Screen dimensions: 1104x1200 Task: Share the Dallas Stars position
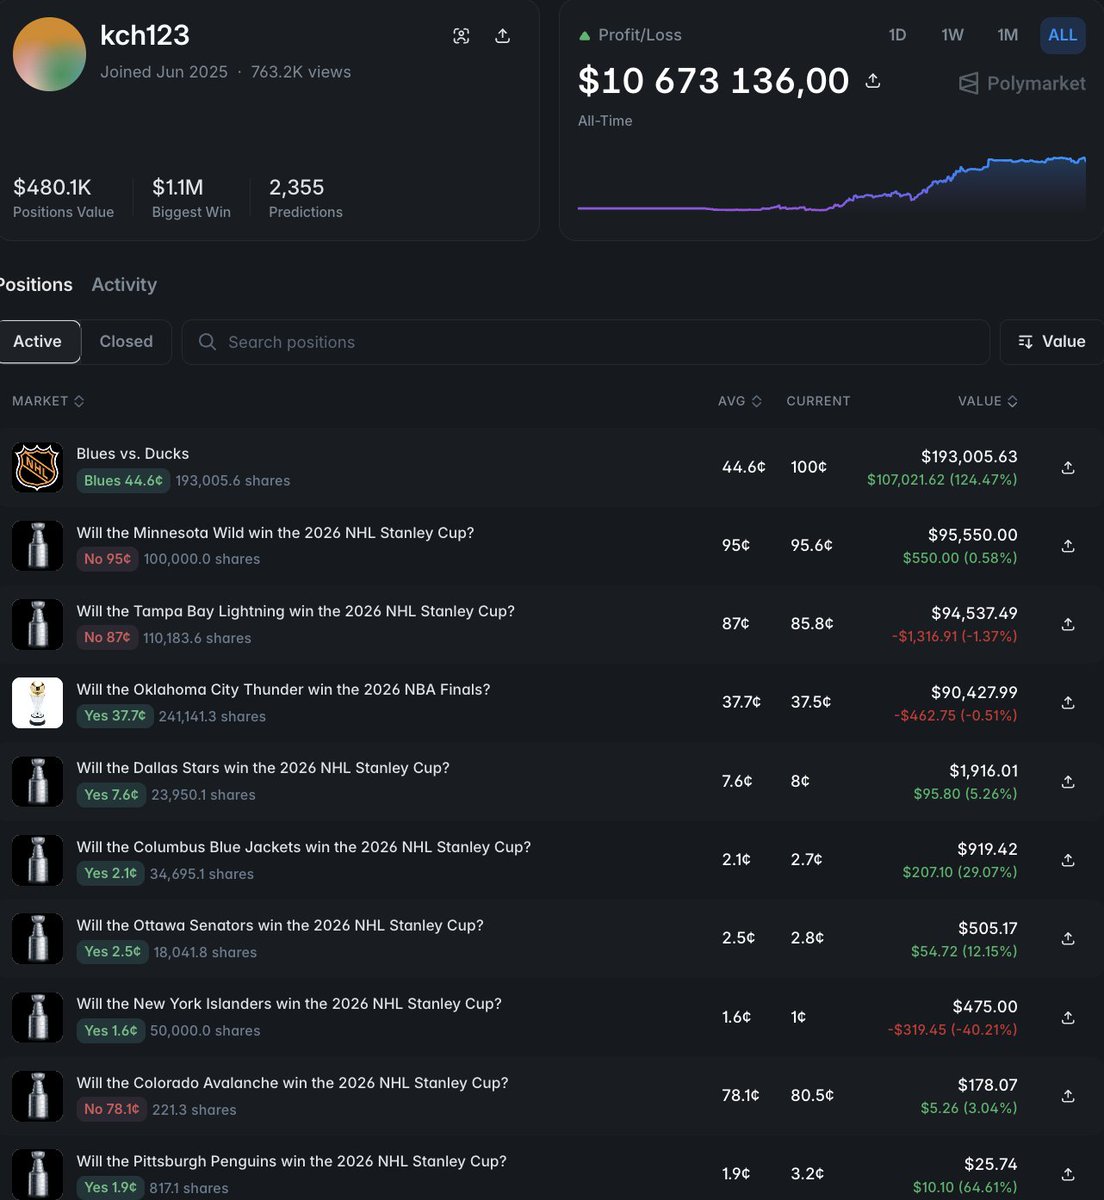1068,781
